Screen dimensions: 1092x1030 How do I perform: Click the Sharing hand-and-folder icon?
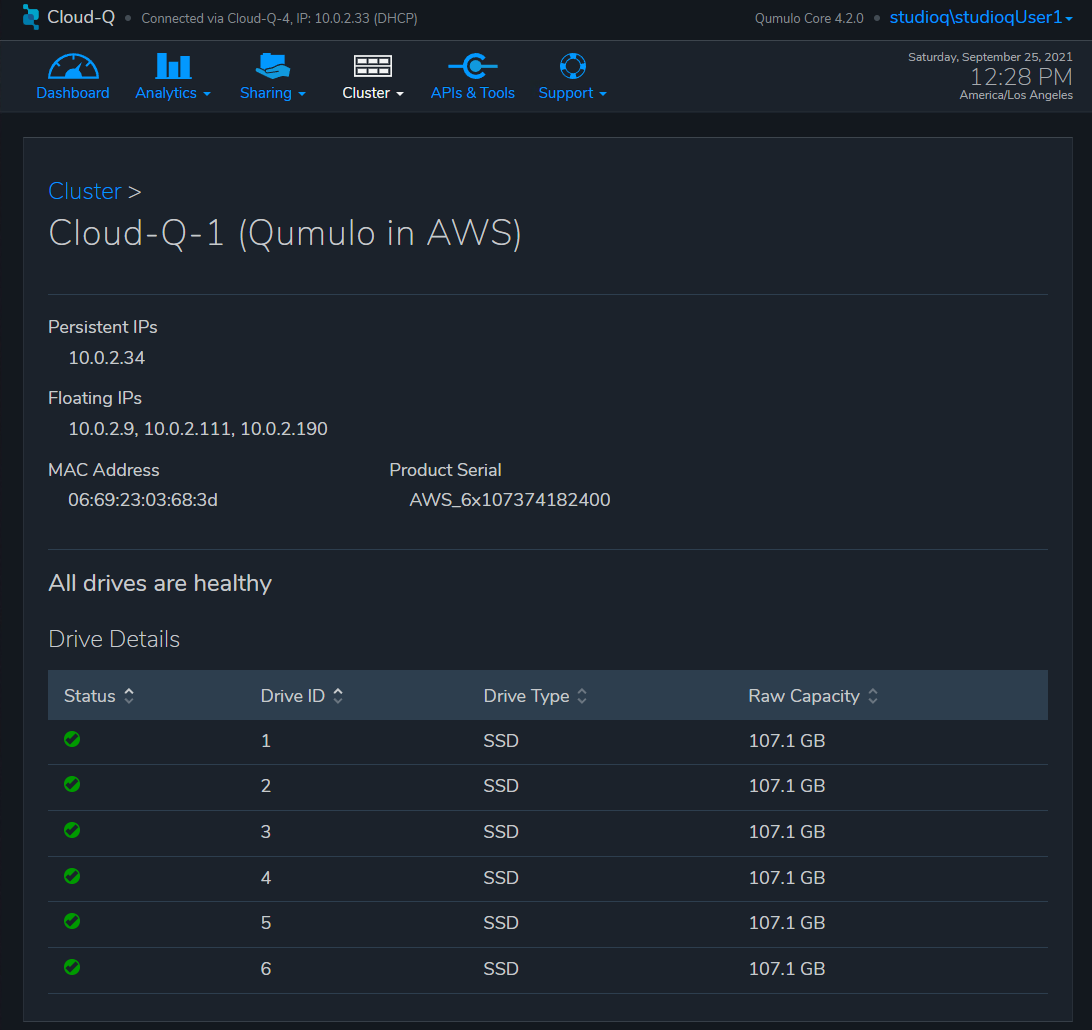coord(272,66)
